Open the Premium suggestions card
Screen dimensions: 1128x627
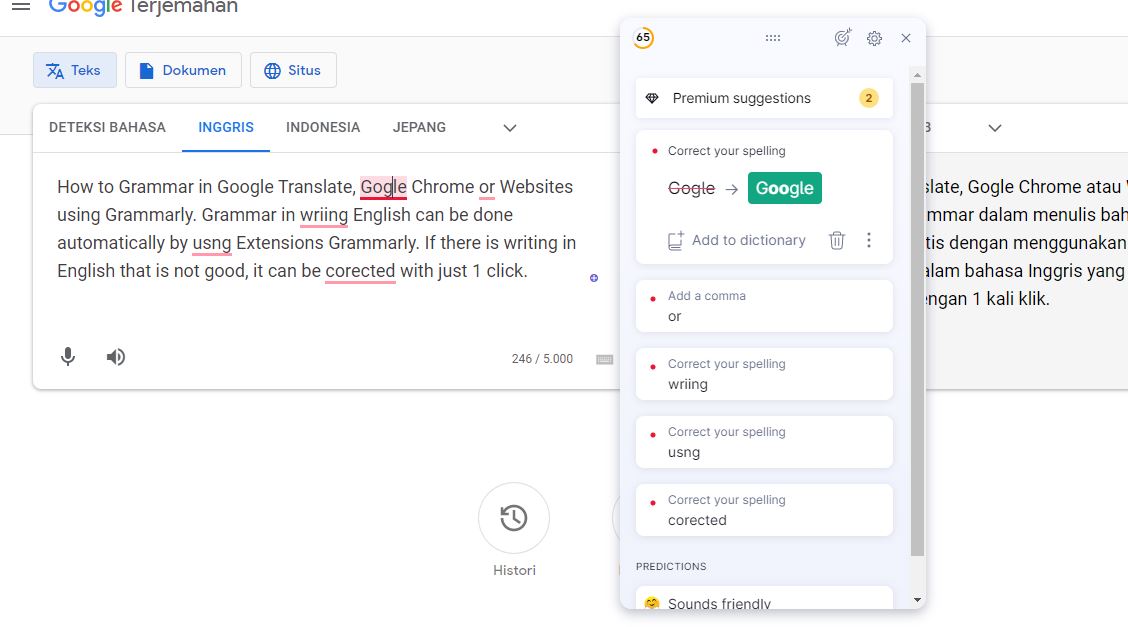click(764, 98)
